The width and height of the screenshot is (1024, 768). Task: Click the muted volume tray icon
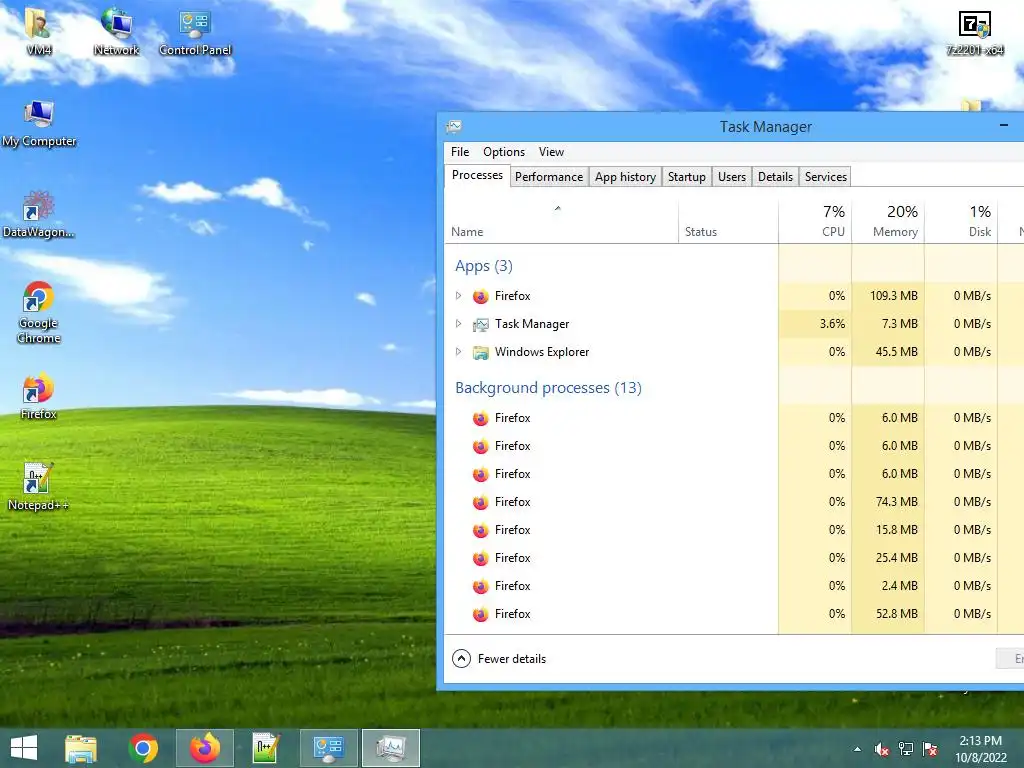882,749
